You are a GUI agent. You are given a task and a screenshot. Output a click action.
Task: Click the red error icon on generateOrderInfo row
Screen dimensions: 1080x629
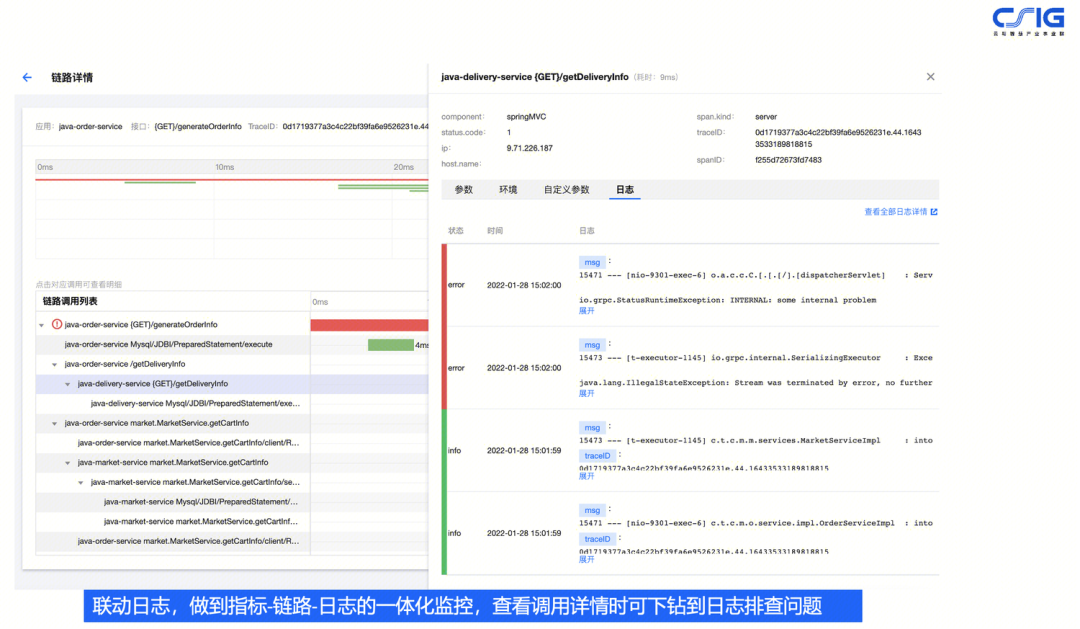[57, 324]
